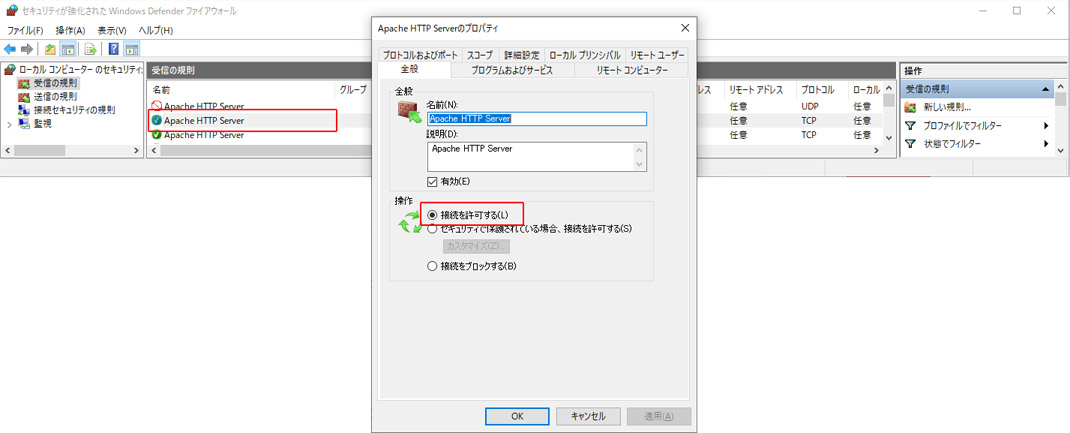Go forward with the gray right arrow

[x=27, y=49]
